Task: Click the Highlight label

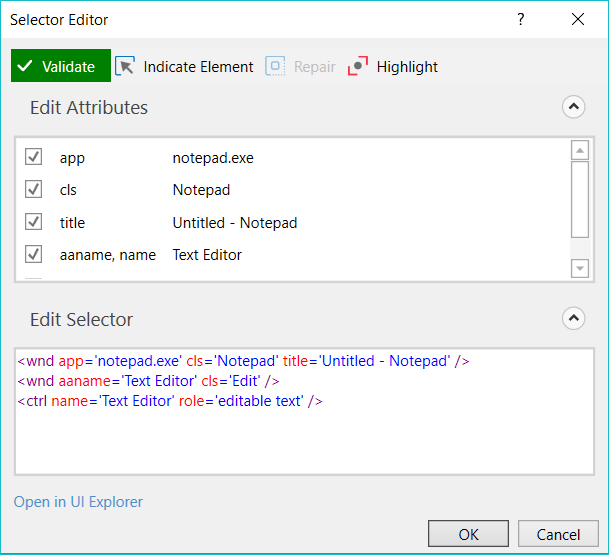Action: [x=407, y=67]
